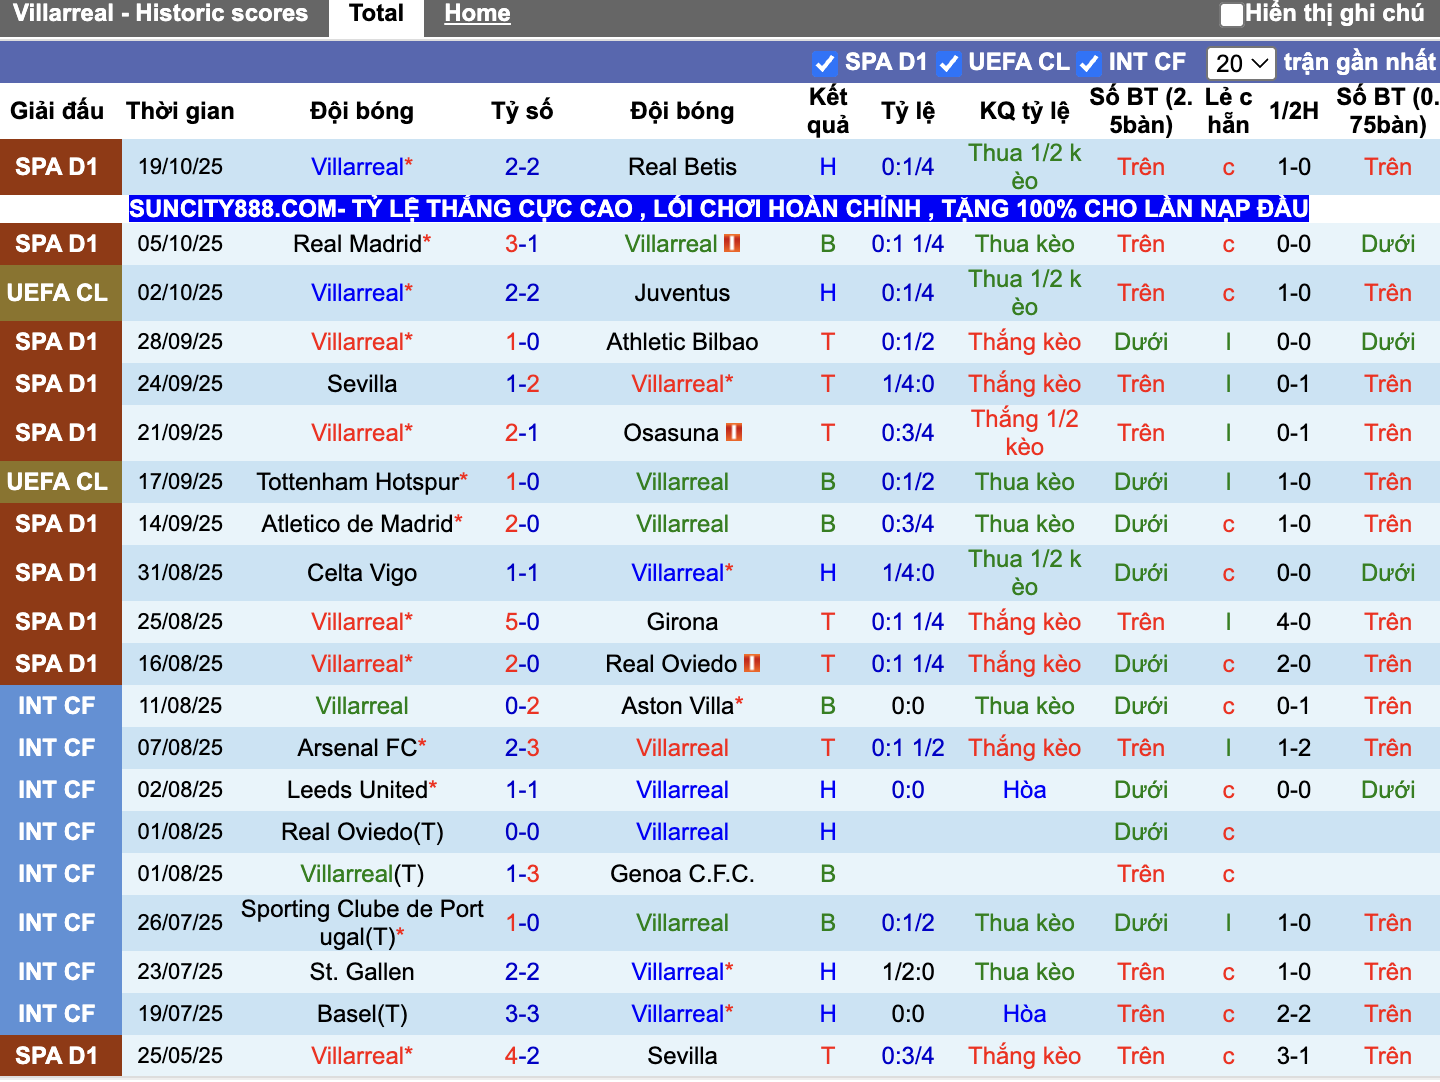Click the red card icon next to Real Oviedo on 16/08/25
1440x1082 pixels.
coord(752,663)
